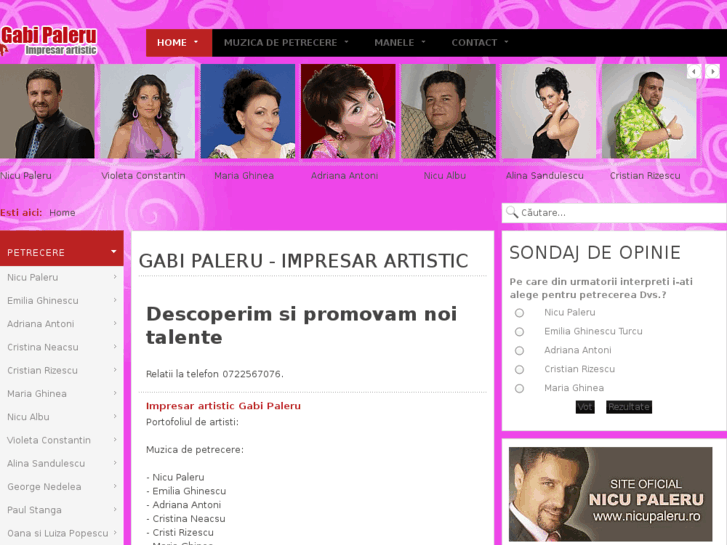Open the HOME menu item
Screen dimensions: 727x545
pyautogui.click(x=179, y=43)
